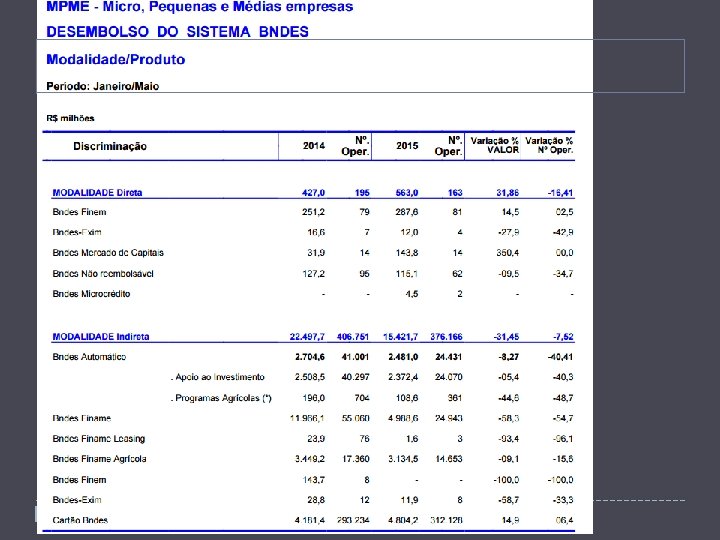The width and height of the screenshot is (720, 540).
Task: Select the -31,45 variation for MODALIDADE Indireta
Action: (506, 337)
